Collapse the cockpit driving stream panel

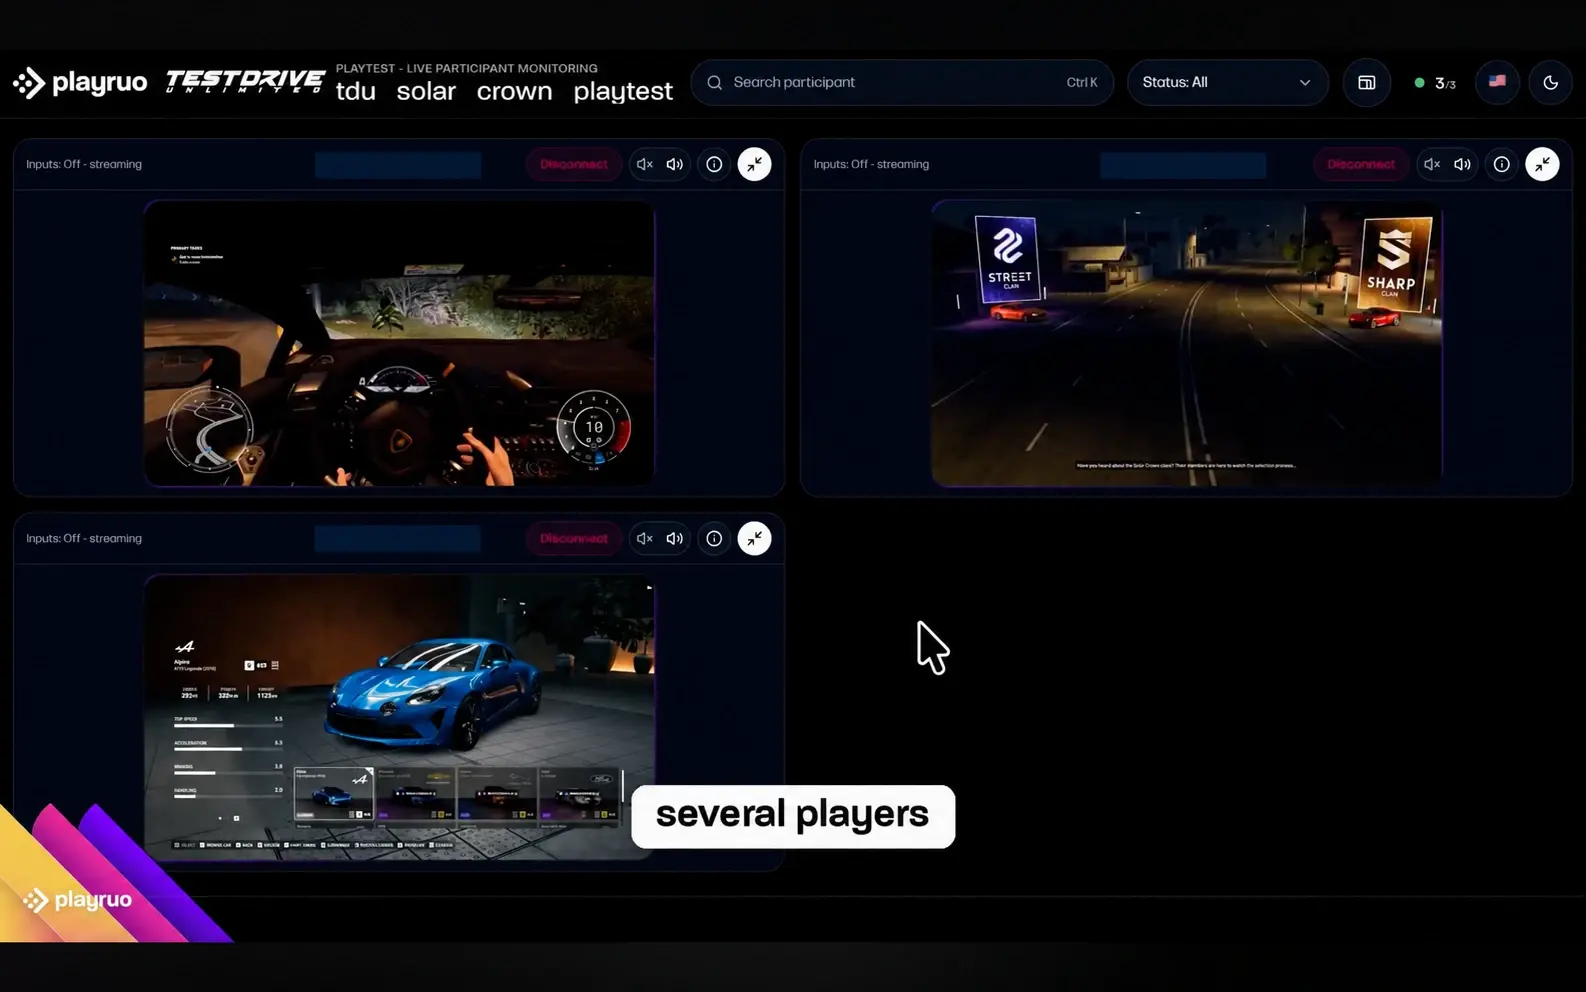754,164
